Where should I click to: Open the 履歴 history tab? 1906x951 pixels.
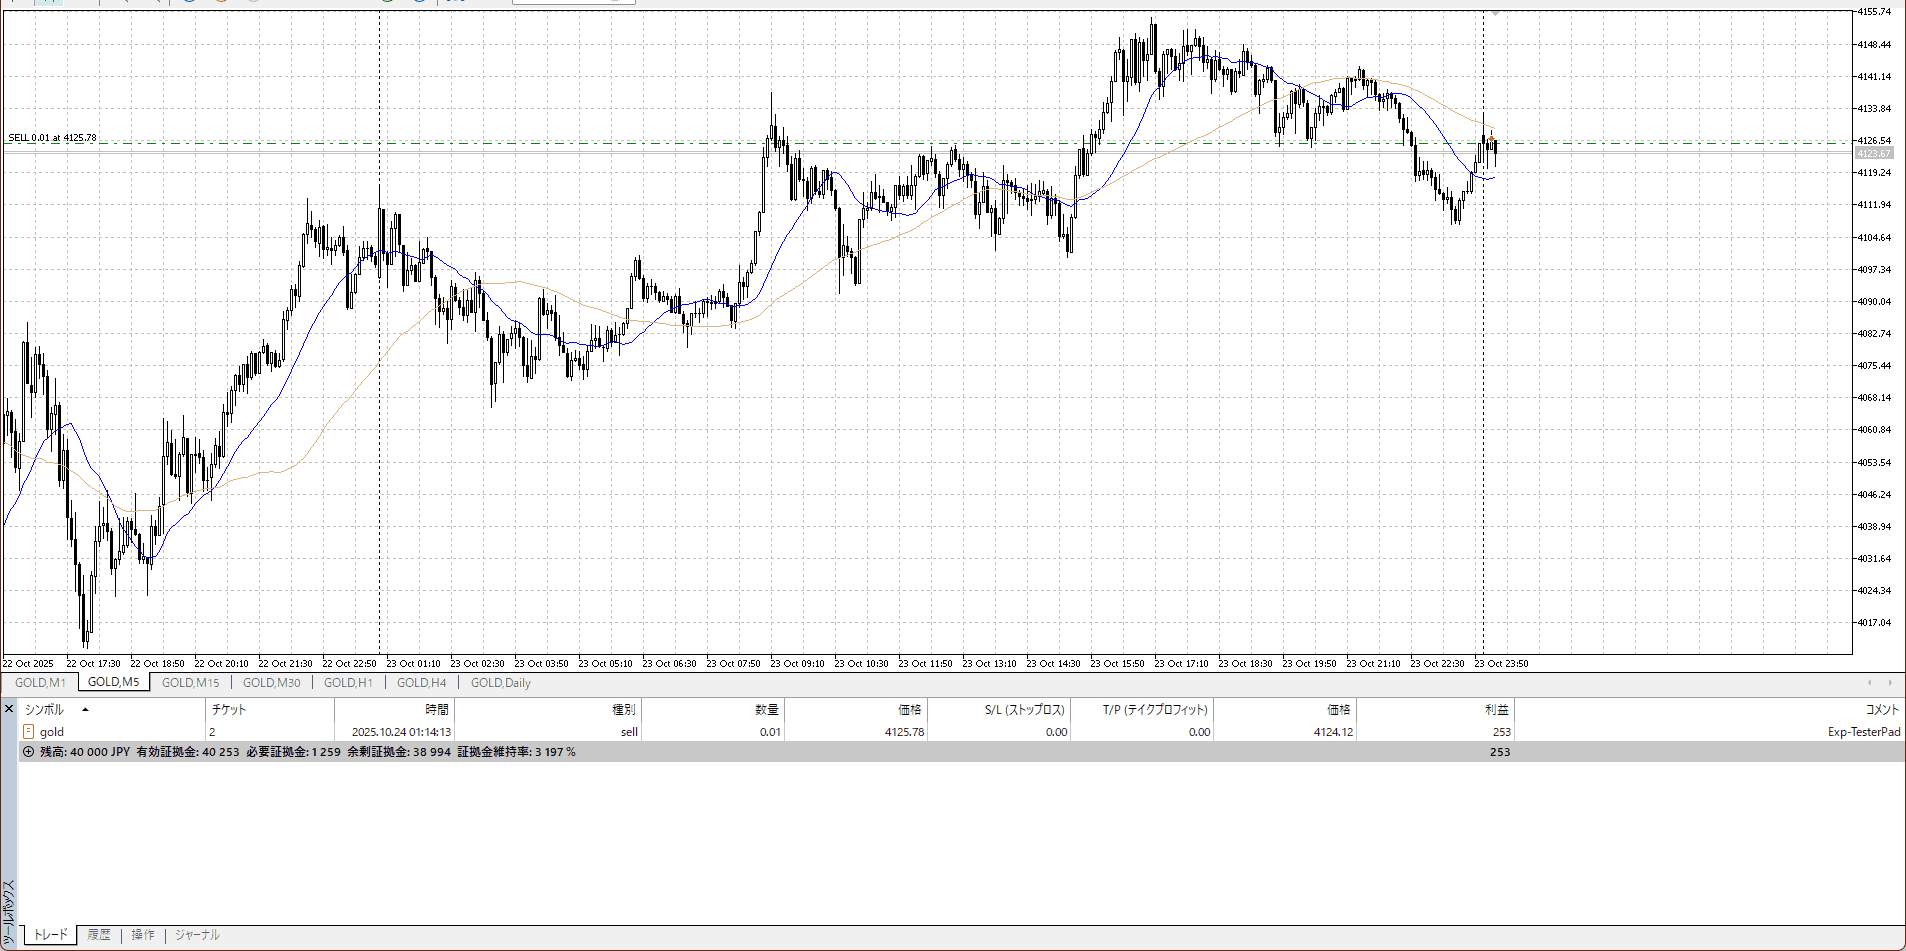(99, 935)
